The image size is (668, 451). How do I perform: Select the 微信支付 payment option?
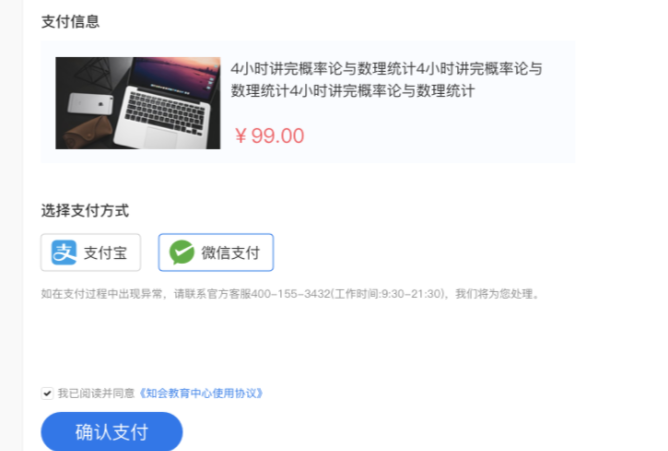click(x=216, y=252)
